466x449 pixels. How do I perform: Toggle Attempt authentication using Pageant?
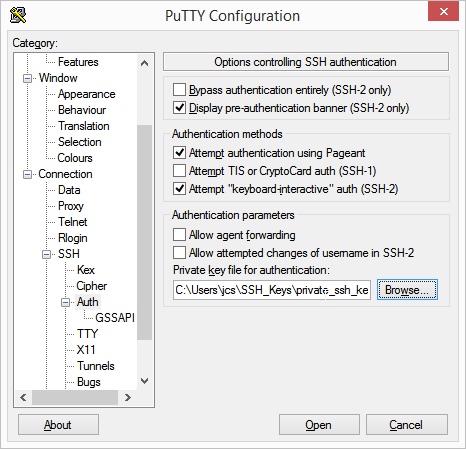(179, 153)
